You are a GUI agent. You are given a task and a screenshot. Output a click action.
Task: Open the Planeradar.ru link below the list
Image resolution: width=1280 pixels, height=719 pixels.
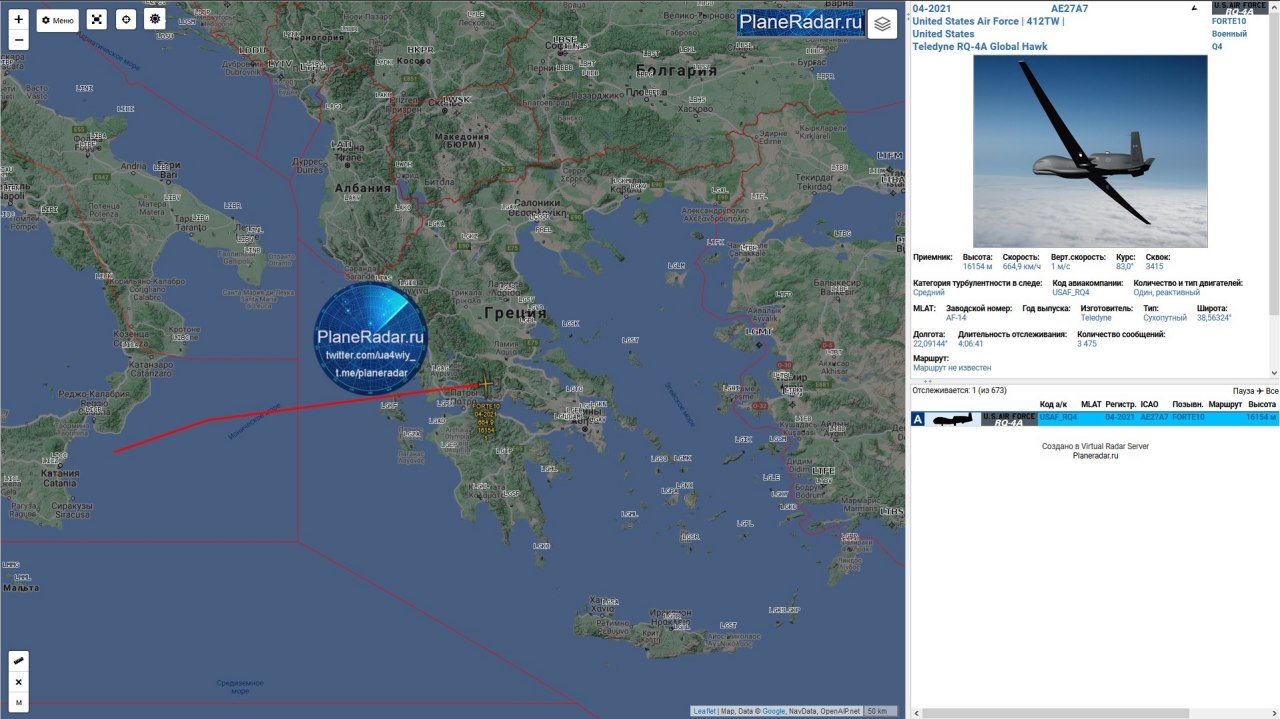(1096, 455)
